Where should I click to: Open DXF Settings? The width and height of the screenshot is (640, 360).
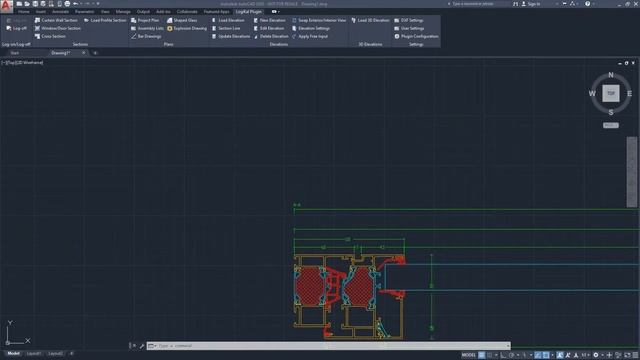408,20
